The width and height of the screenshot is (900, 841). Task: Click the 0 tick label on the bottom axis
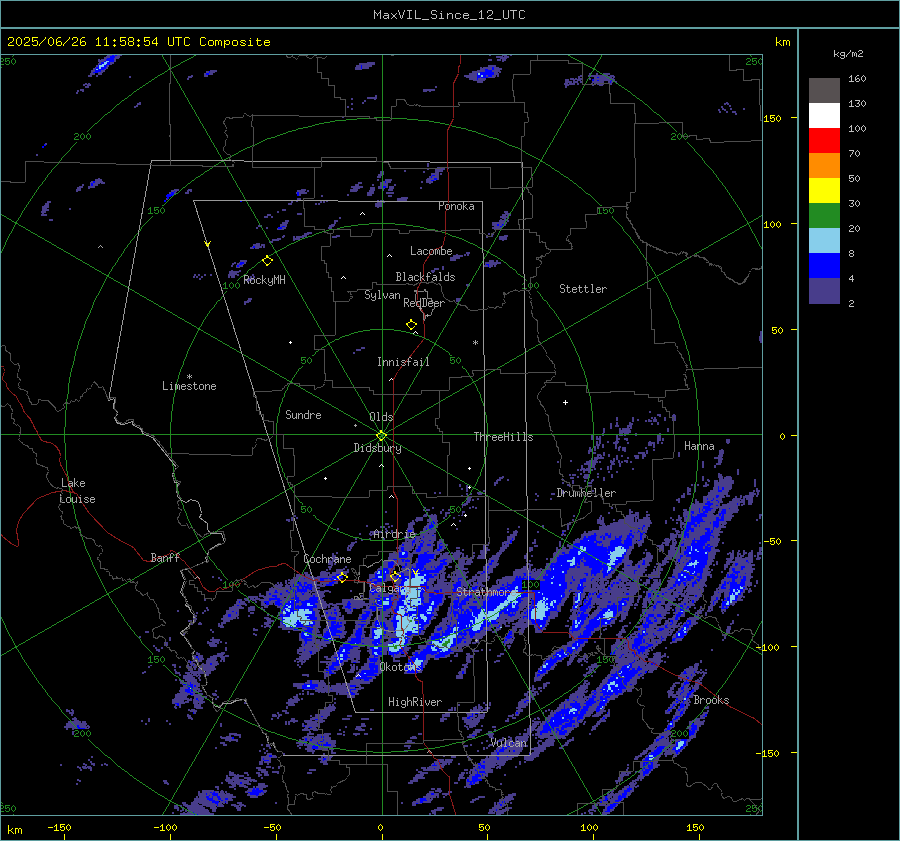(x=381, y=828)
